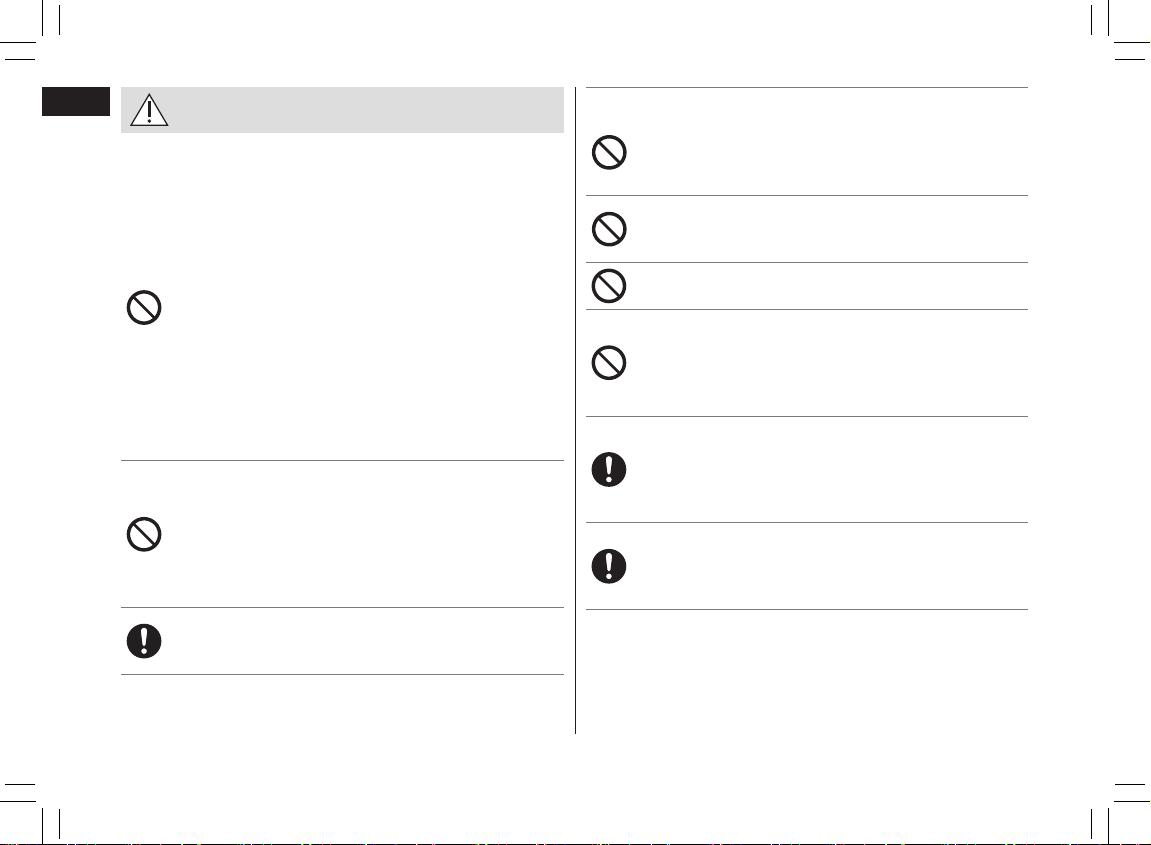This screenshot has width=1151, height=845.
Task: Select the mandatory exclamation icon in left column
Action: tap(144, 641)
